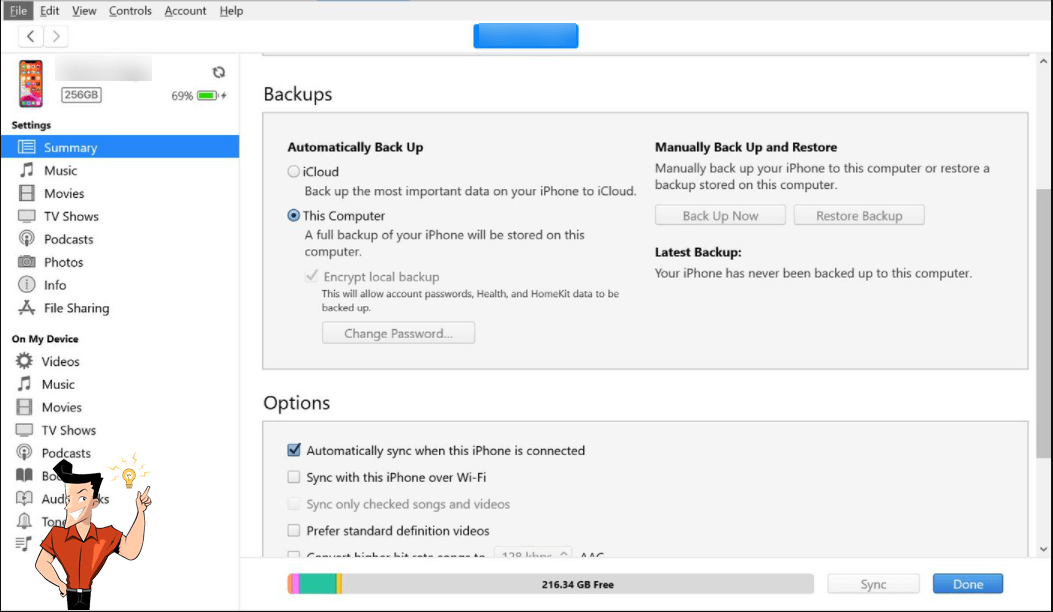
Task: Open the bit rate kbps dropdown
Action: point(533,555)
